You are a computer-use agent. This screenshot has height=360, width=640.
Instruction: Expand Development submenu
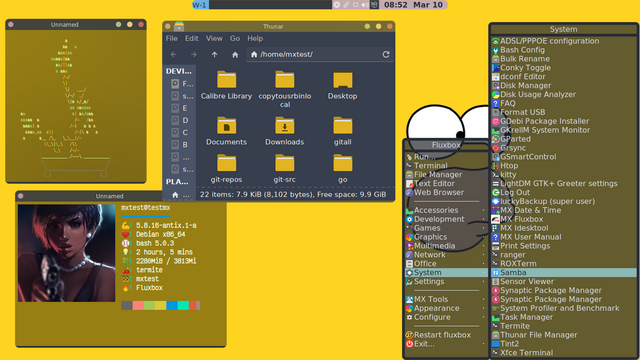click(x=446, y=219)
